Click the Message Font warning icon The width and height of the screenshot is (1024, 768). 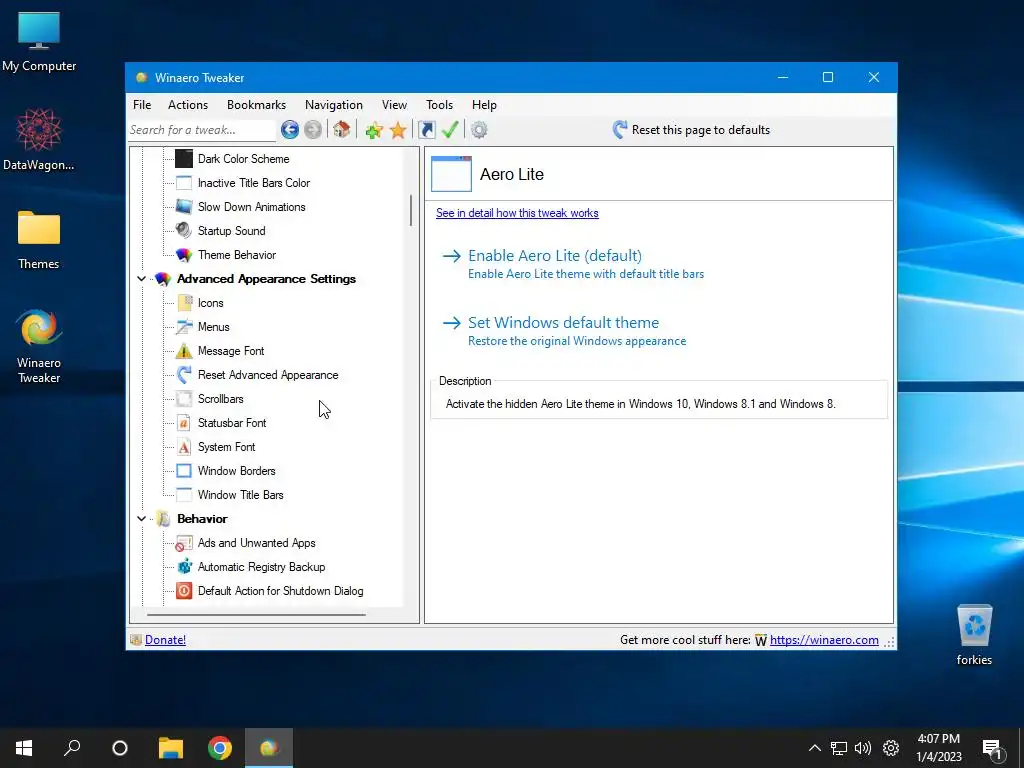coord(184,351)
